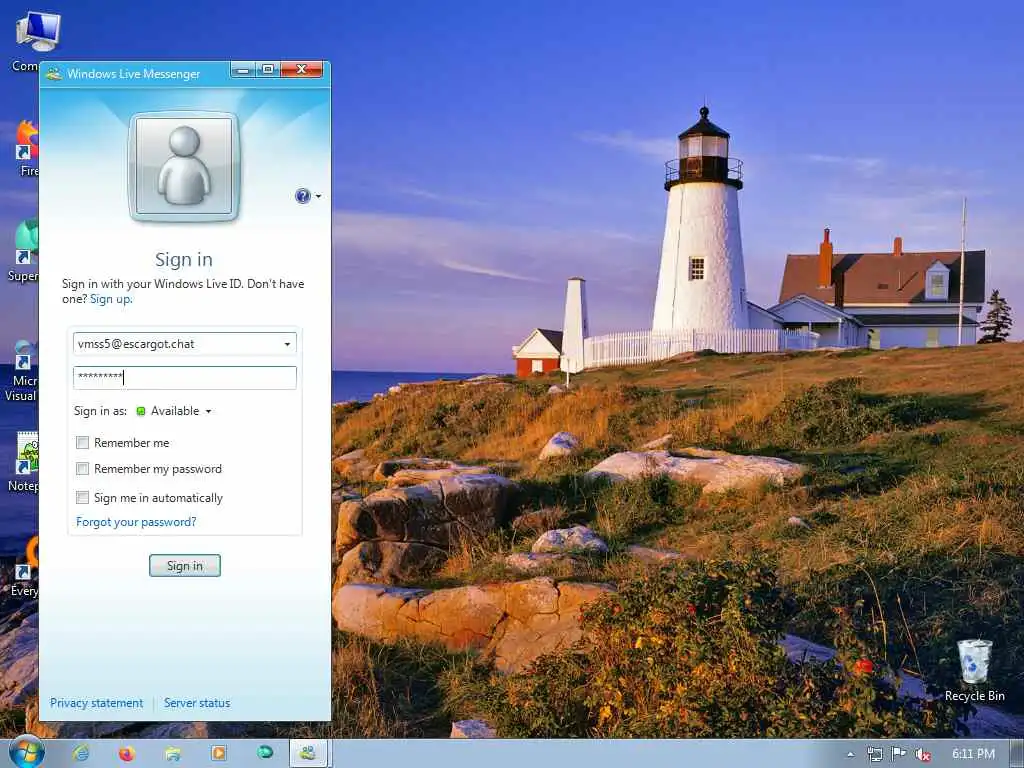Click the muted volume tray icon
1024x768 pixels.
pos(923,754)
